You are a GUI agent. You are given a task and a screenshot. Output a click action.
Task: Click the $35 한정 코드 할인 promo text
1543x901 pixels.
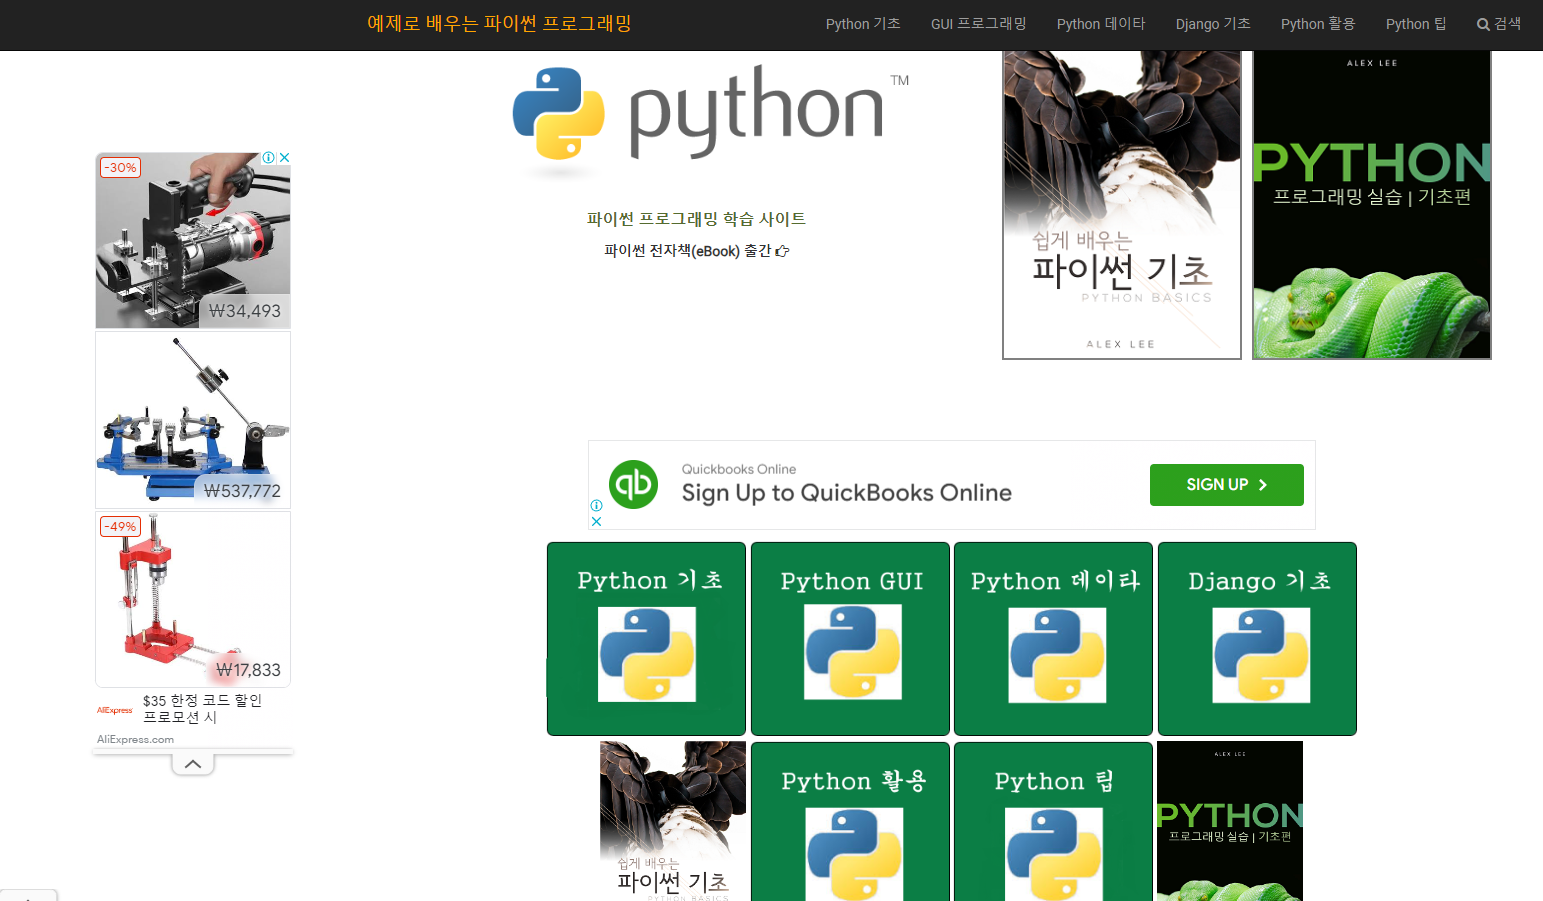pos(202,709)
